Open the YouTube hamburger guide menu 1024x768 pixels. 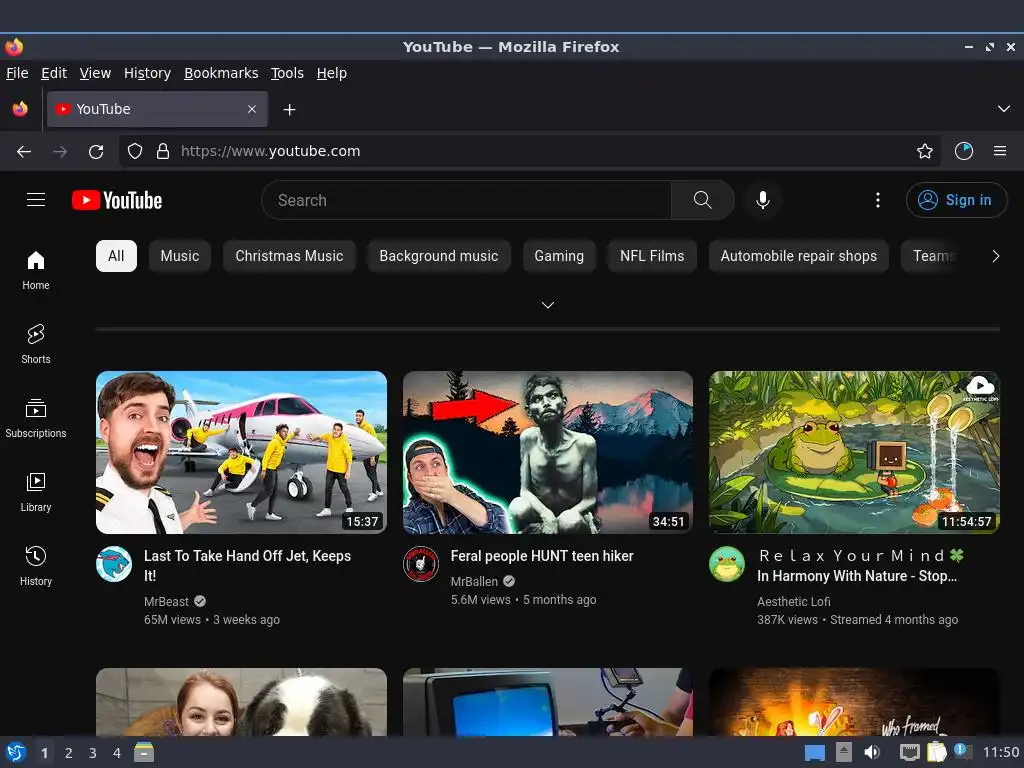36,200
